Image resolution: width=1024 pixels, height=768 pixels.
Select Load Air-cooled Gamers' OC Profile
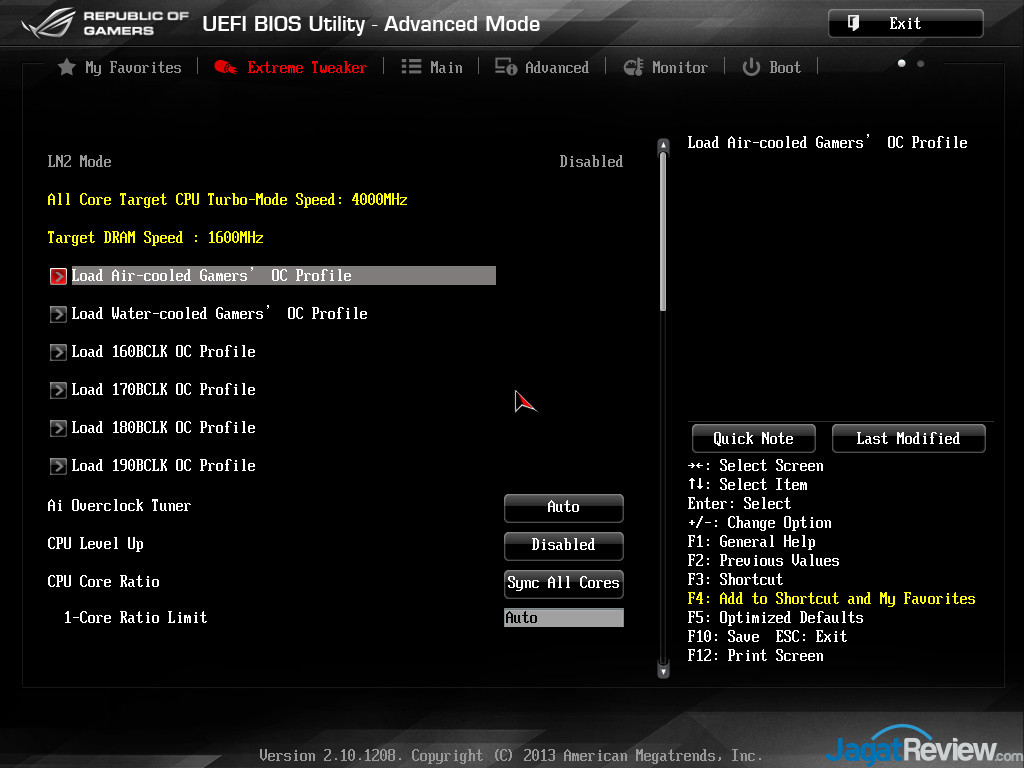coord(211,276)
